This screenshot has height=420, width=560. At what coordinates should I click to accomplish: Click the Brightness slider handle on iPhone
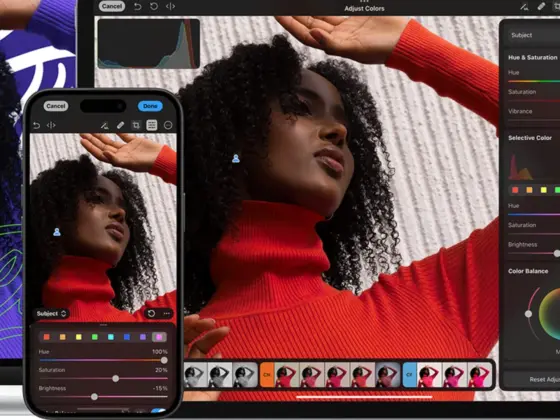pos(94,396)
